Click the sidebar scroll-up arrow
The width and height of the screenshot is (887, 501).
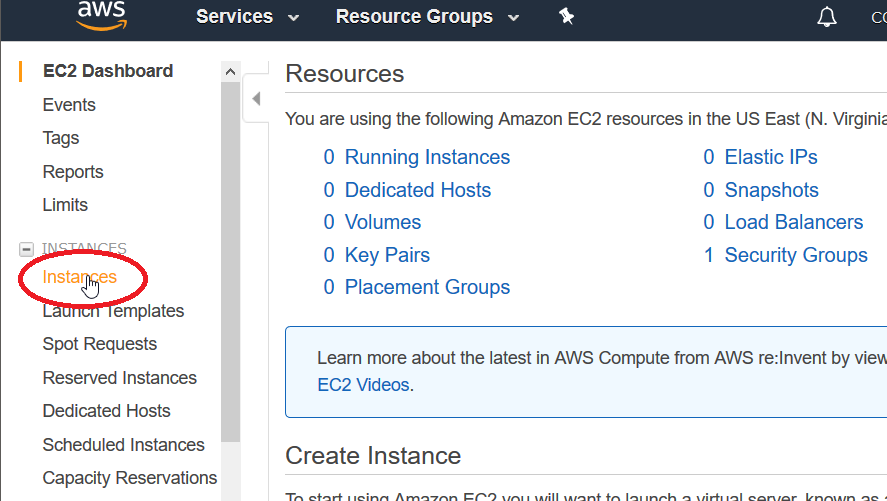click(x=230, y=71)
